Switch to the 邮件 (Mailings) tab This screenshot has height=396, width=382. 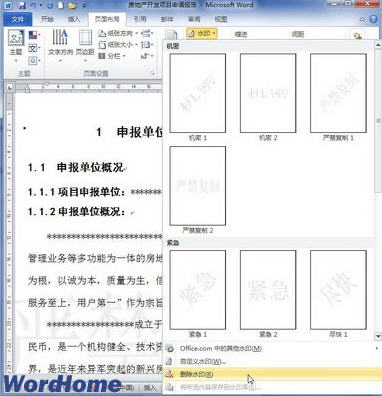[x=167, y=19]
